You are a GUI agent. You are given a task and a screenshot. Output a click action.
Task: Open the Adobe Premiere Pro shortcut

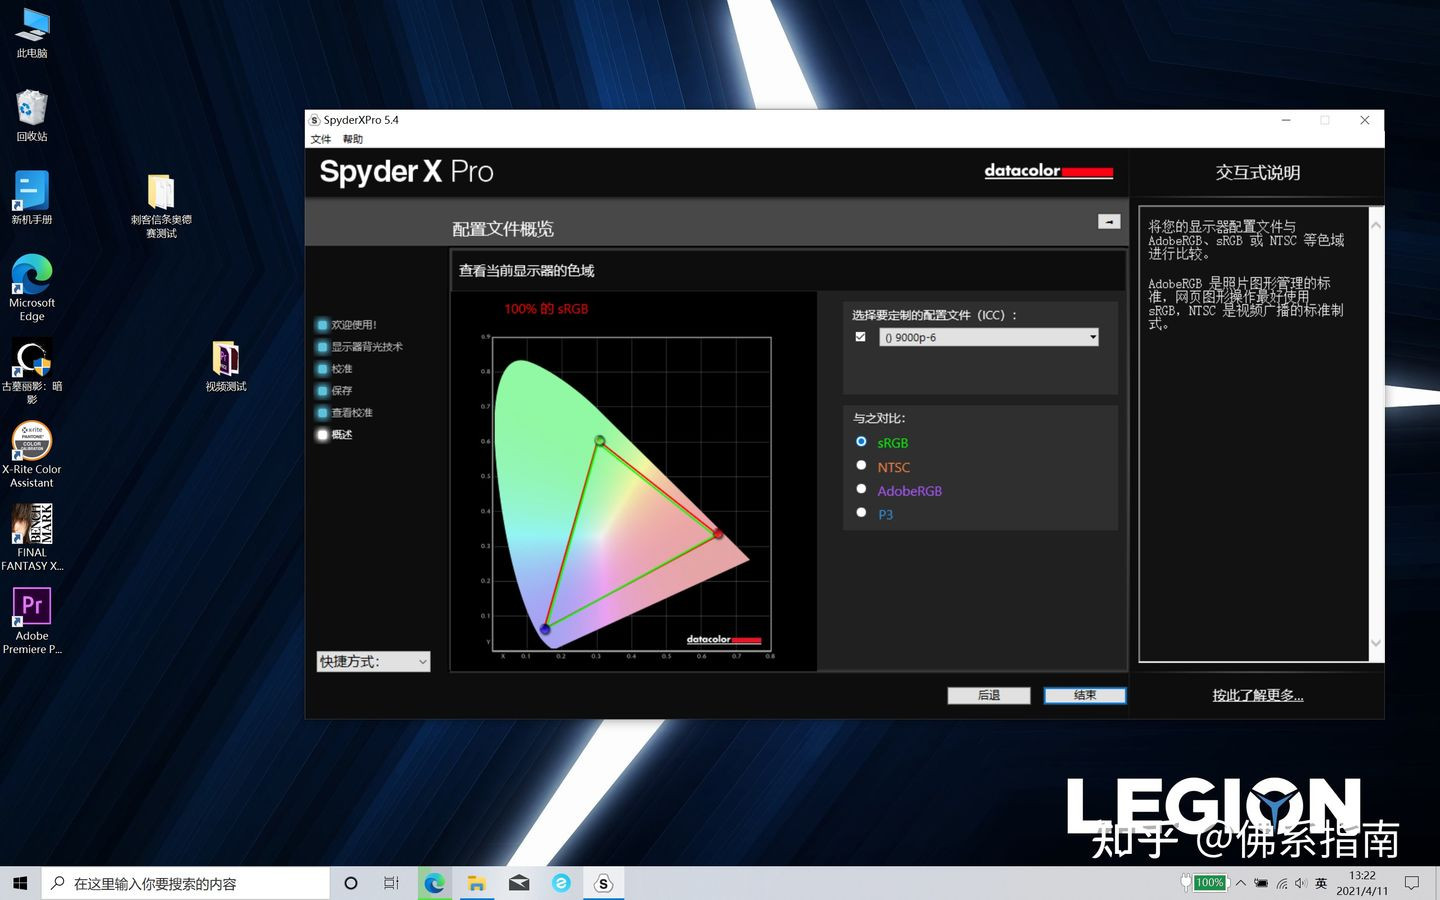32,621
